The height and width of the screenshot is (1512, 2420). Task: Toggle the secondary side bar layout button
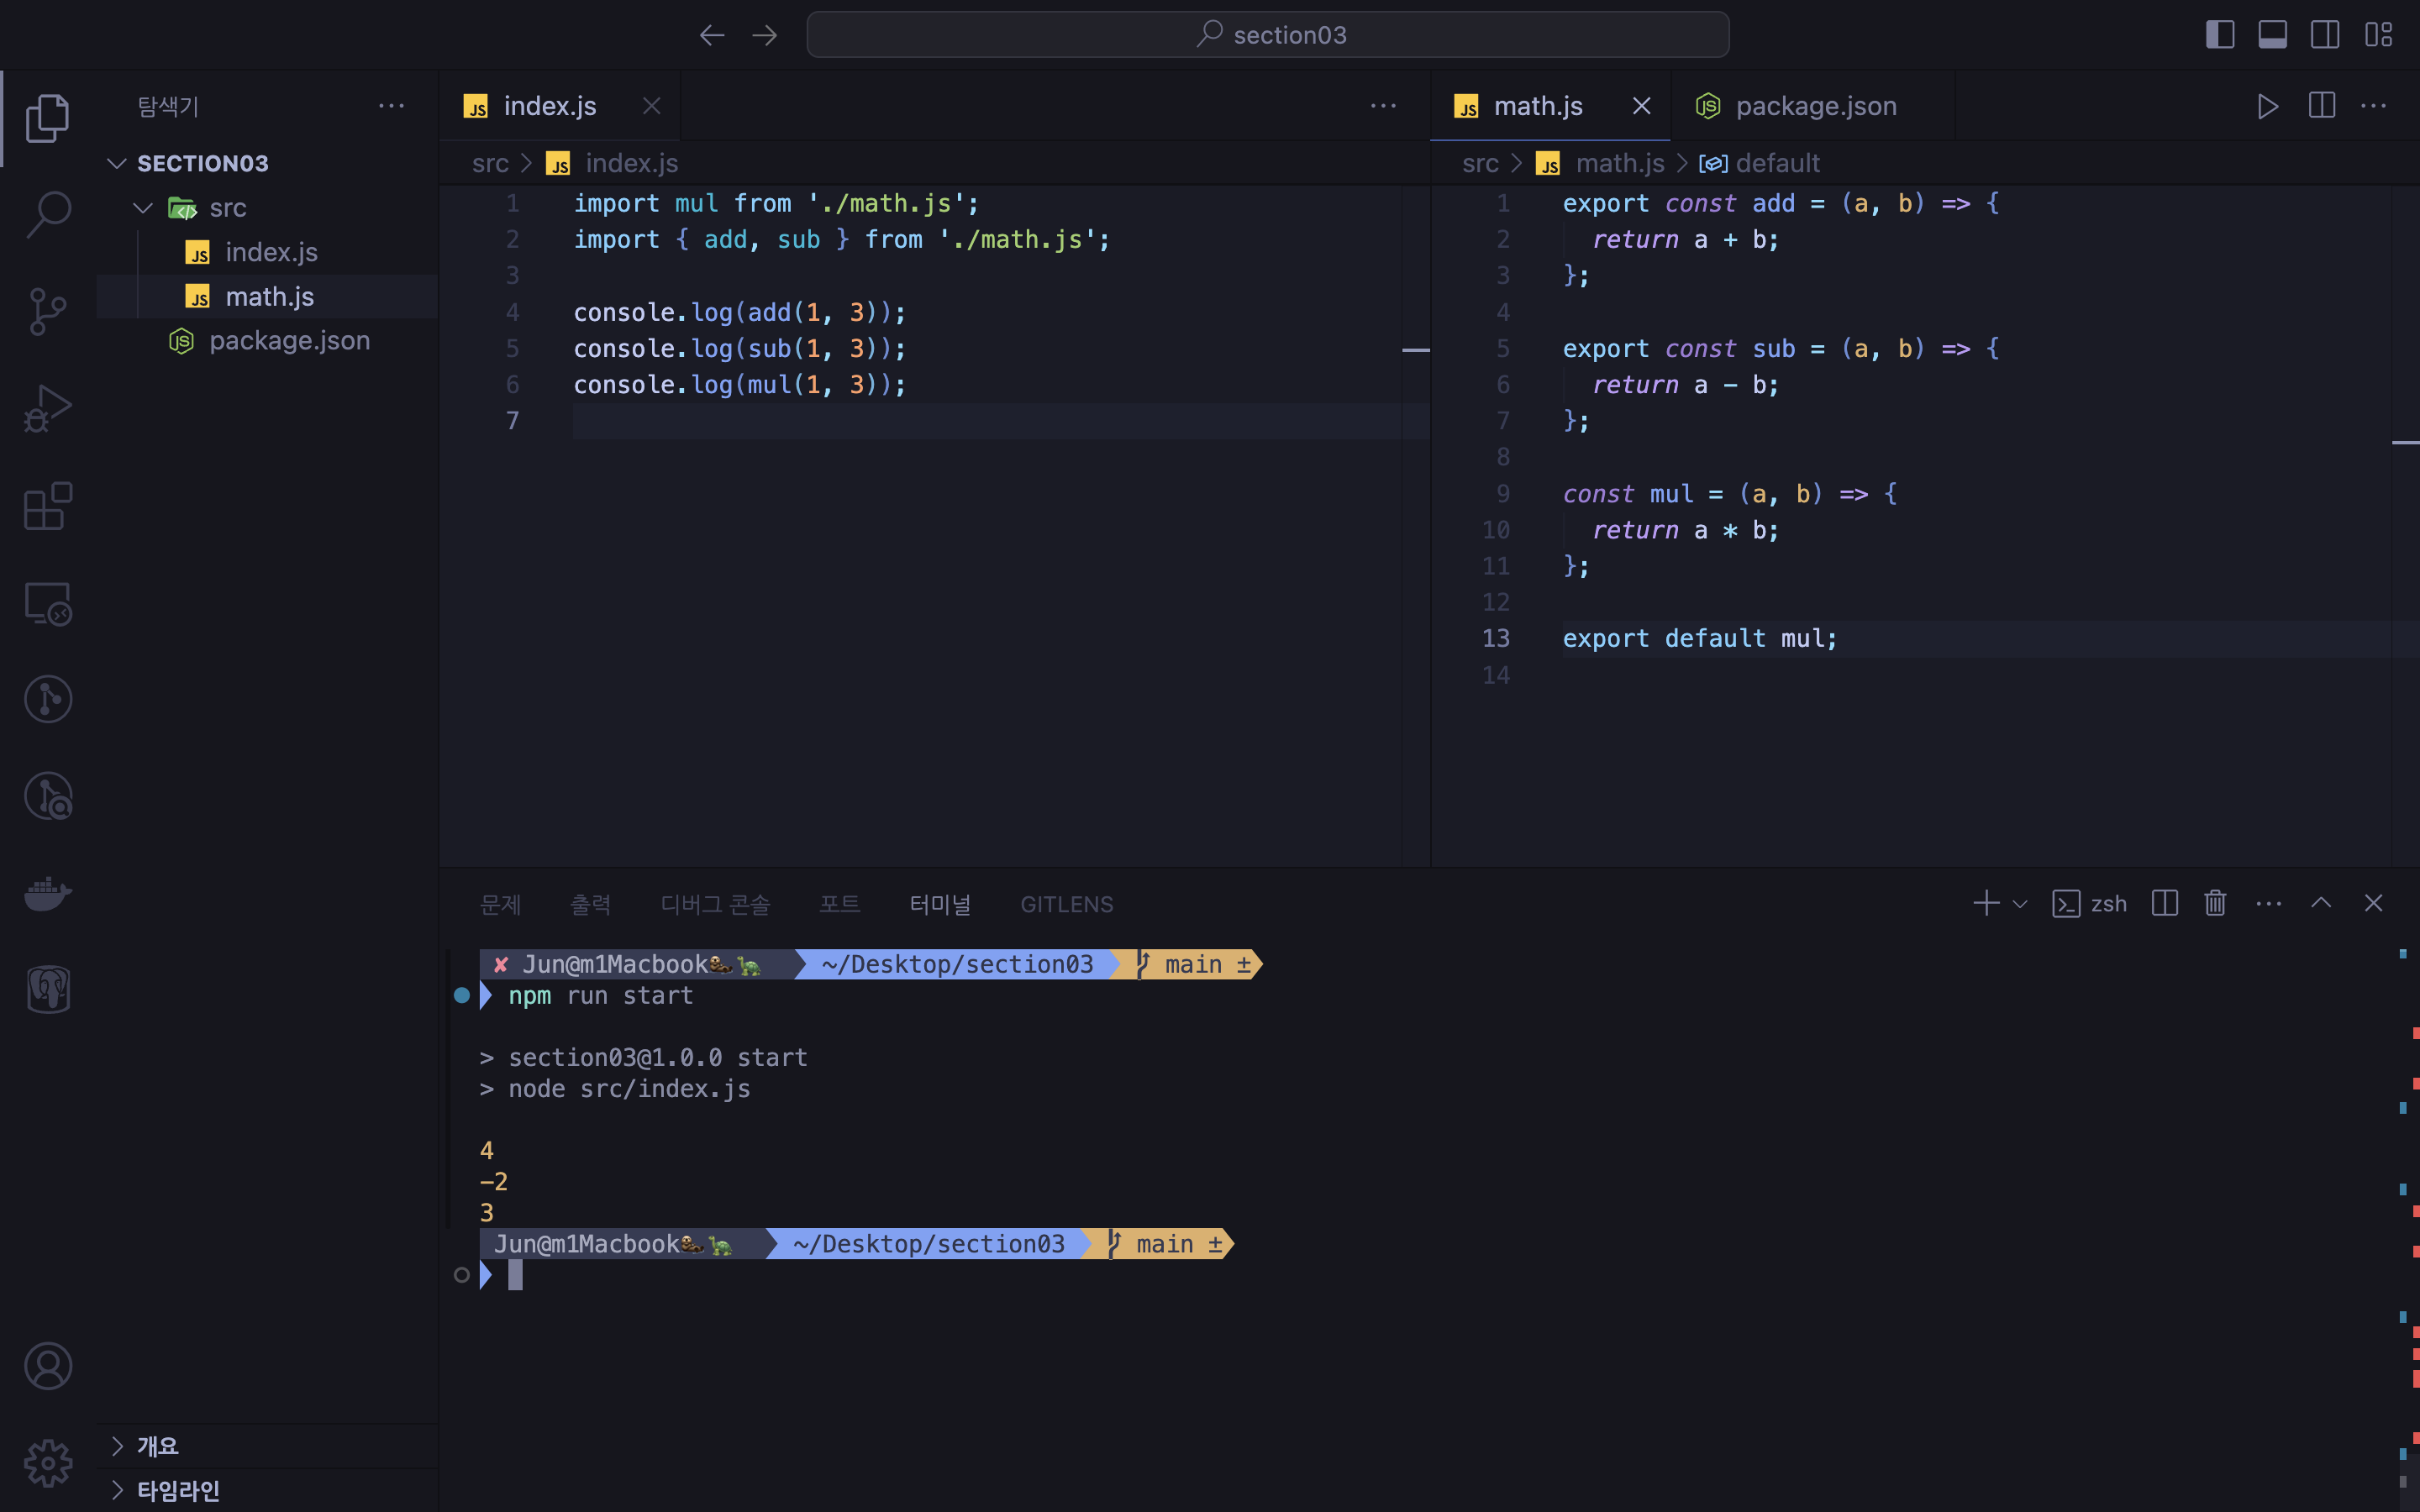coord(2325,35)
